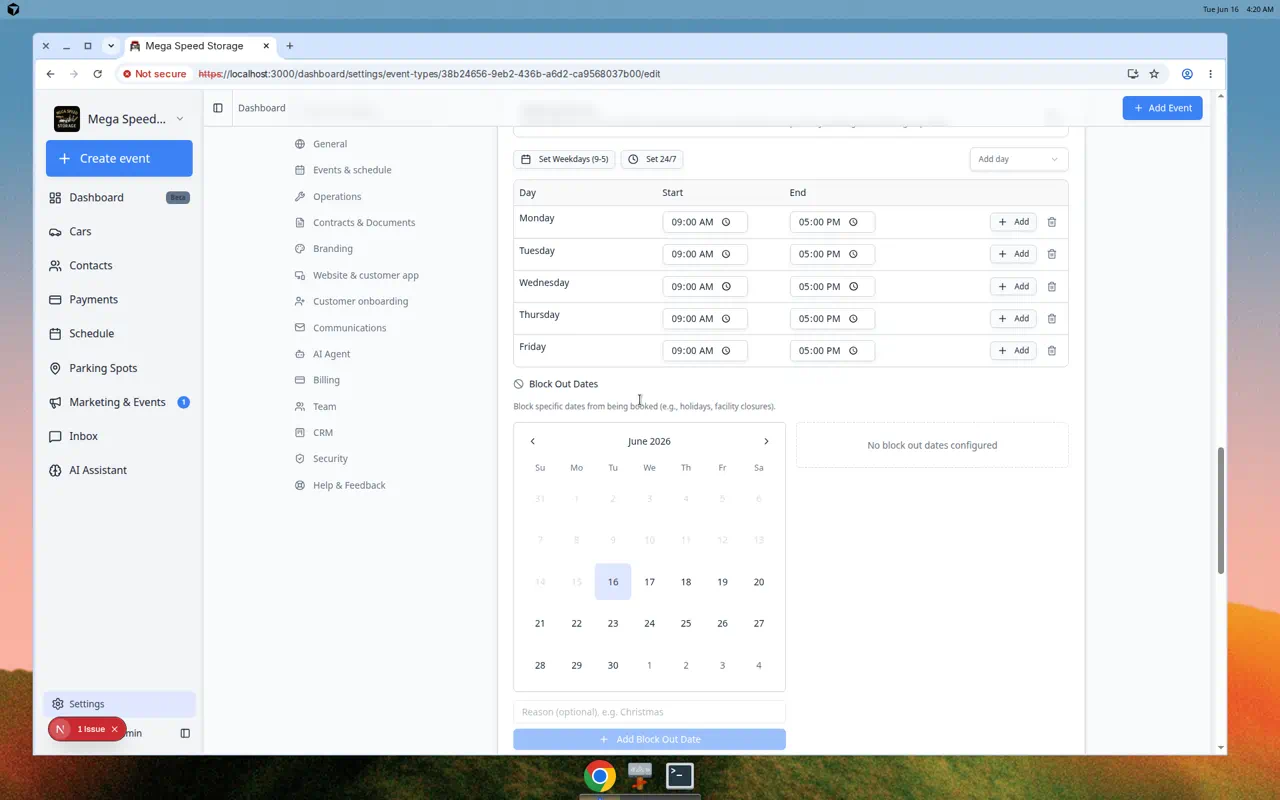Image resolution: width=1280 pixels, height=800 pixels.
Task: Remove the Friday row with trash icon
Action: click(1051, 350)
